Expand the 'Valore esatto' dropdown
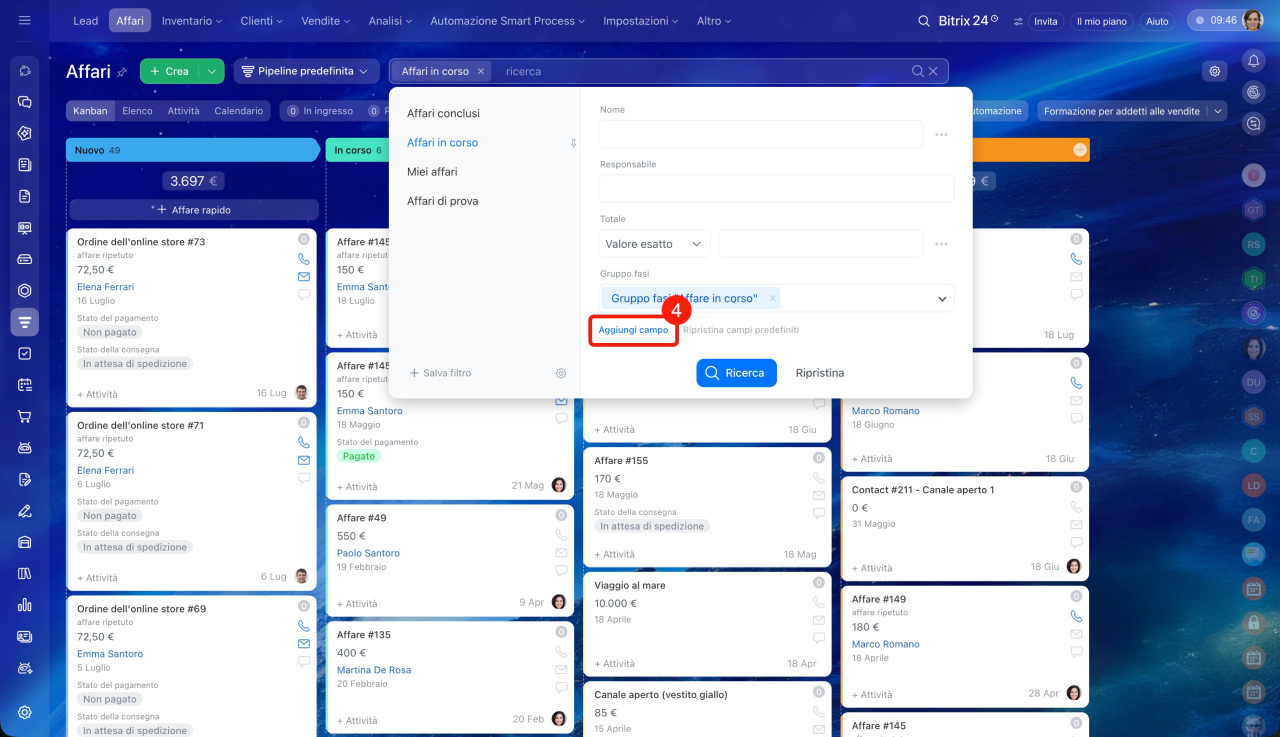The image size is (1280, 737). (x=655, y=244)
